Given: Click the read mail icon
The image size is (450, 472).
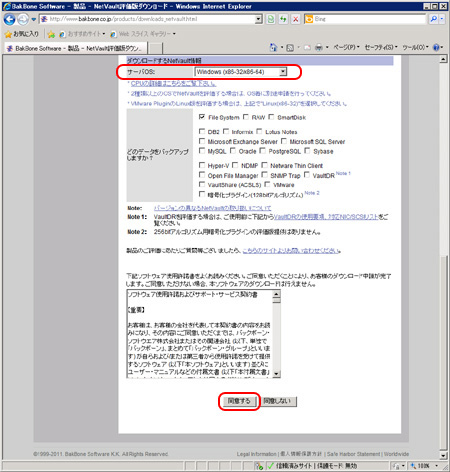Looking at the screenshot, I should 307,48.
